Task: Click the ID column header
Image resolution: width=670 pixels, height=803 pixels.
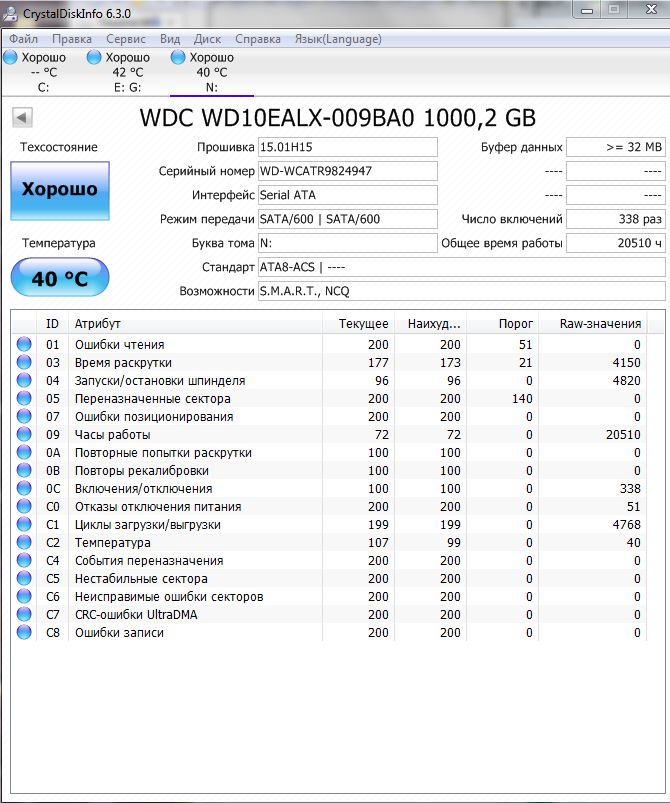Action: click(x=52, y=324)
